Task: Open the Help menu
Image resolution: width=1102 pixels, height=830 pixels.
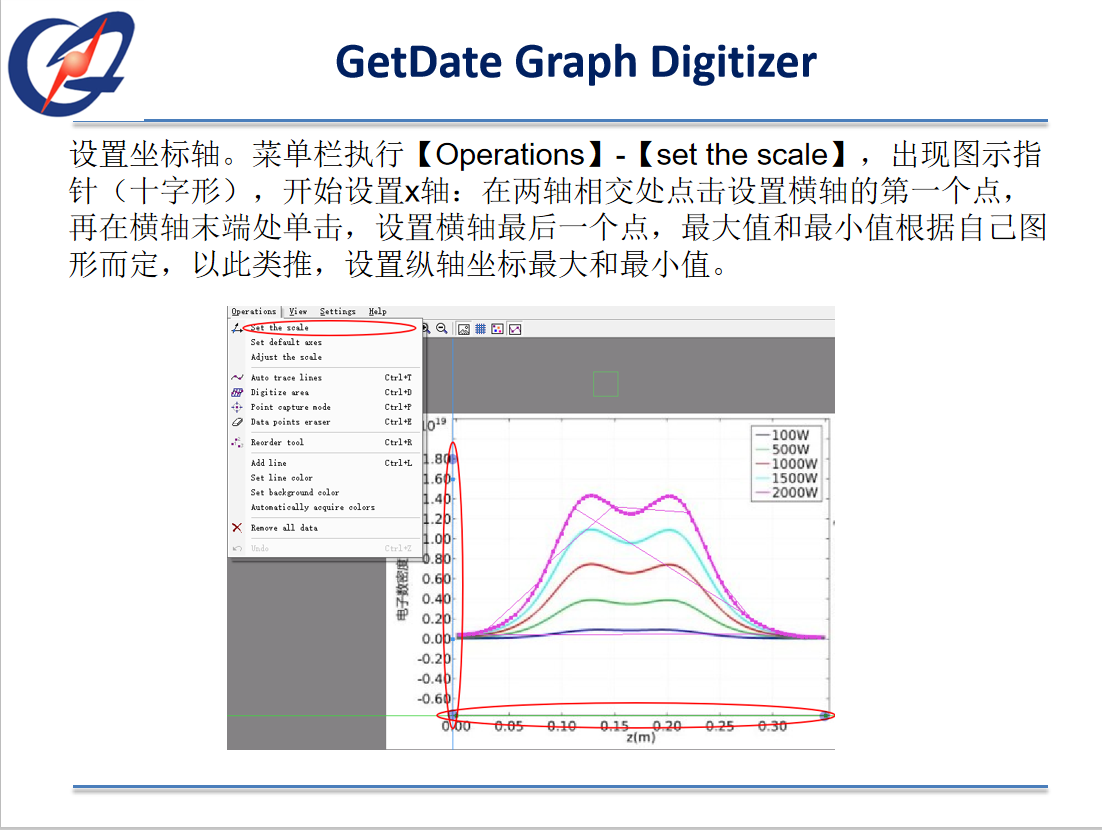Action: click(377, 311)
